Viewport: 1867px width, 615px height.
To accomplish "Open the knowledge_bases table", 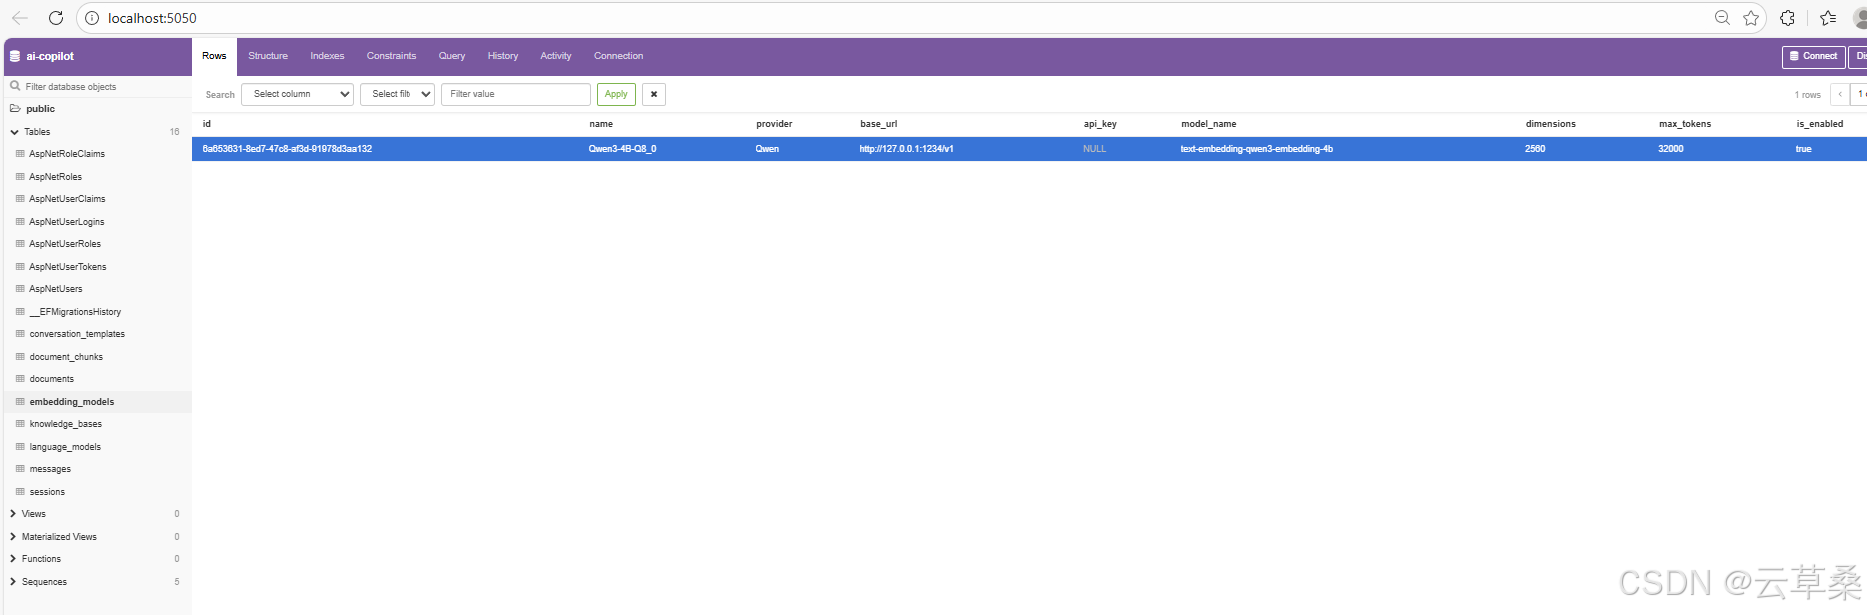I will coord(66,423).
